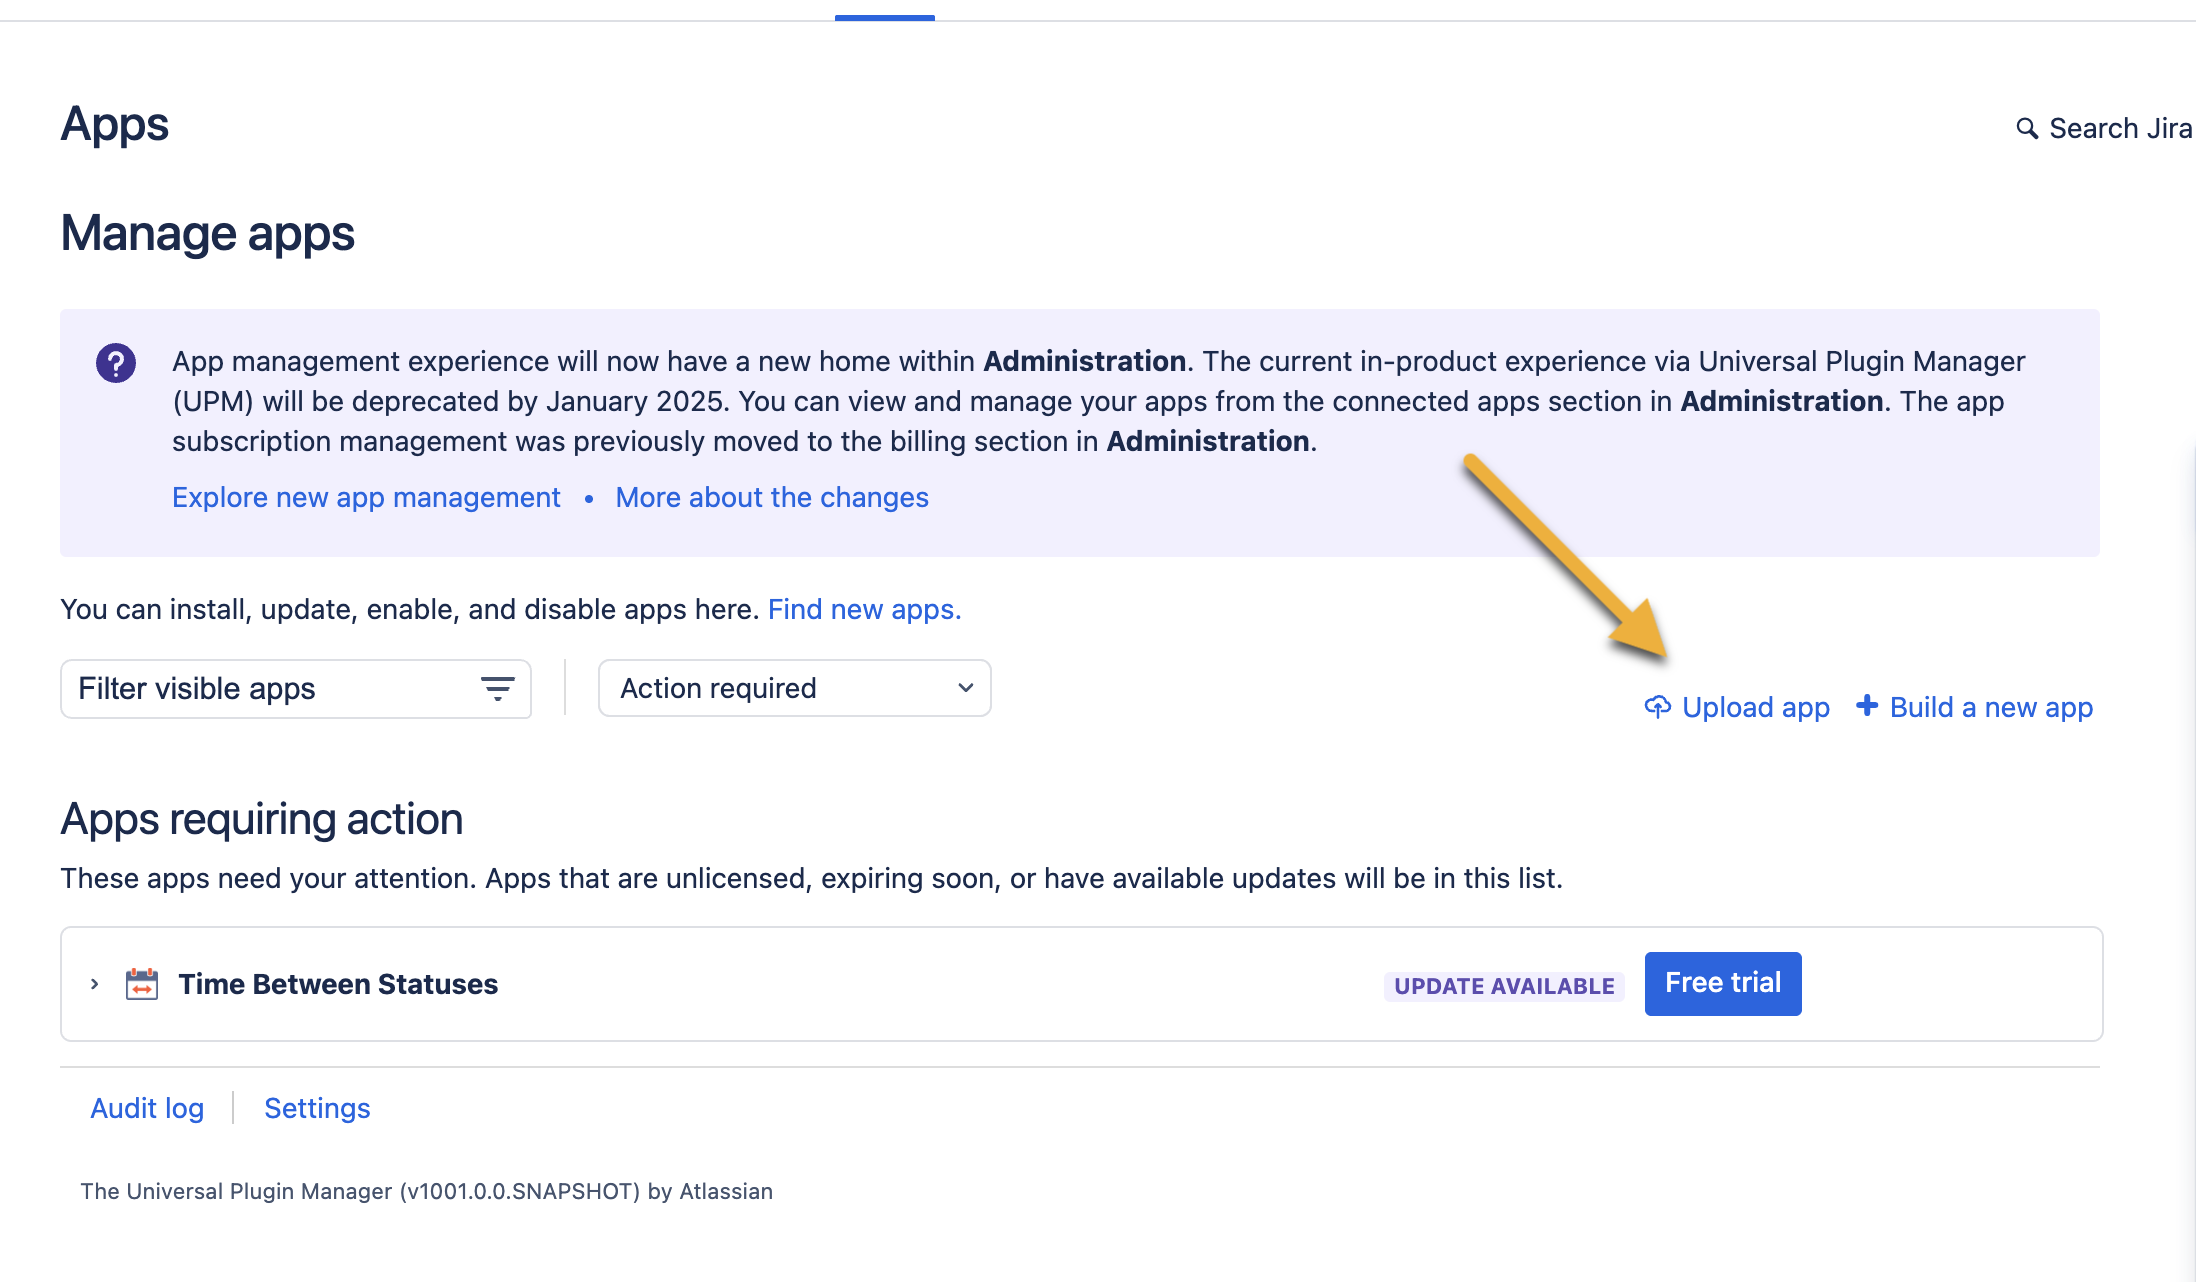The width and height of the screenshot is (2196, 1282).
Task: Click the Upload app cloud icon
Action: click(1657, 707)
